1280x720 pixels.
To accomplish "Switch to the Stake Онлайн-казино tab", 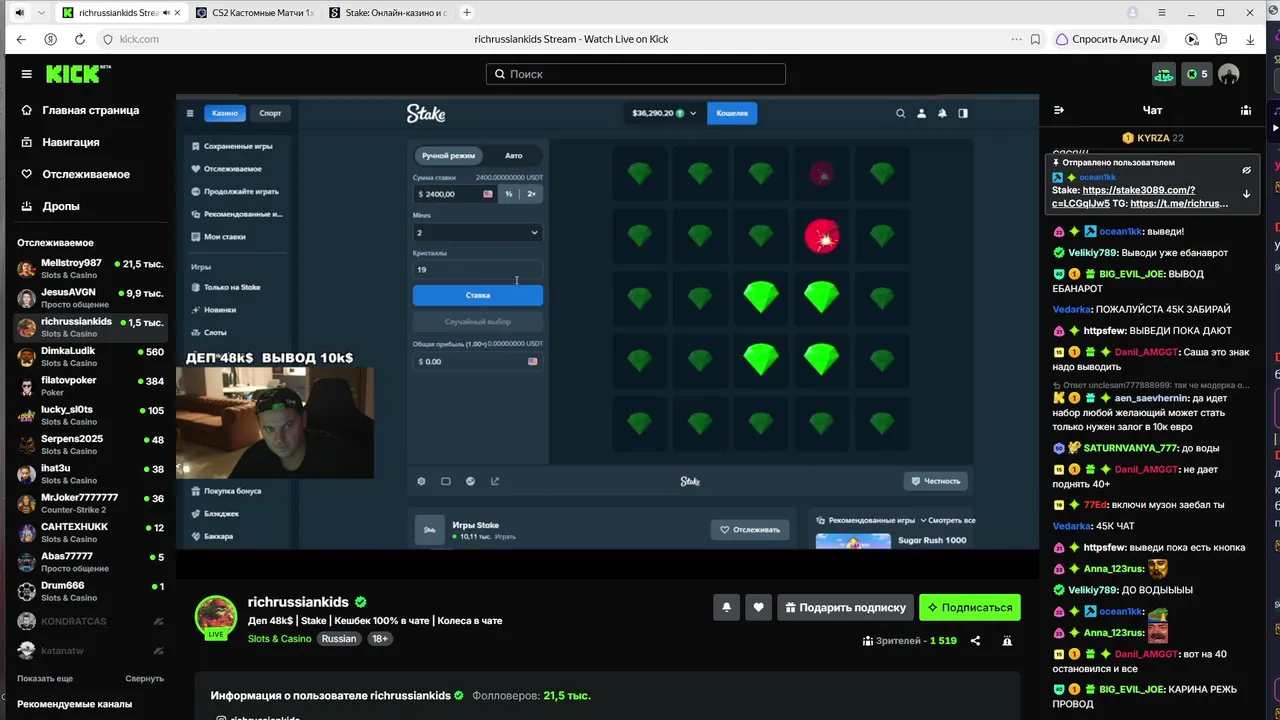I will pos(388,13).
